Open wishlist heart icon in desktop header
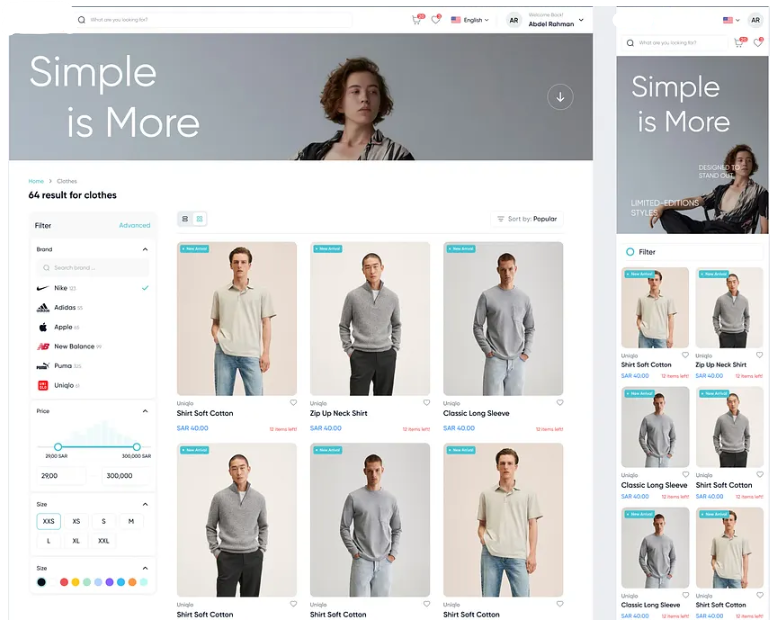This screenshot has width=770, height=622. (x=435, y=20)
